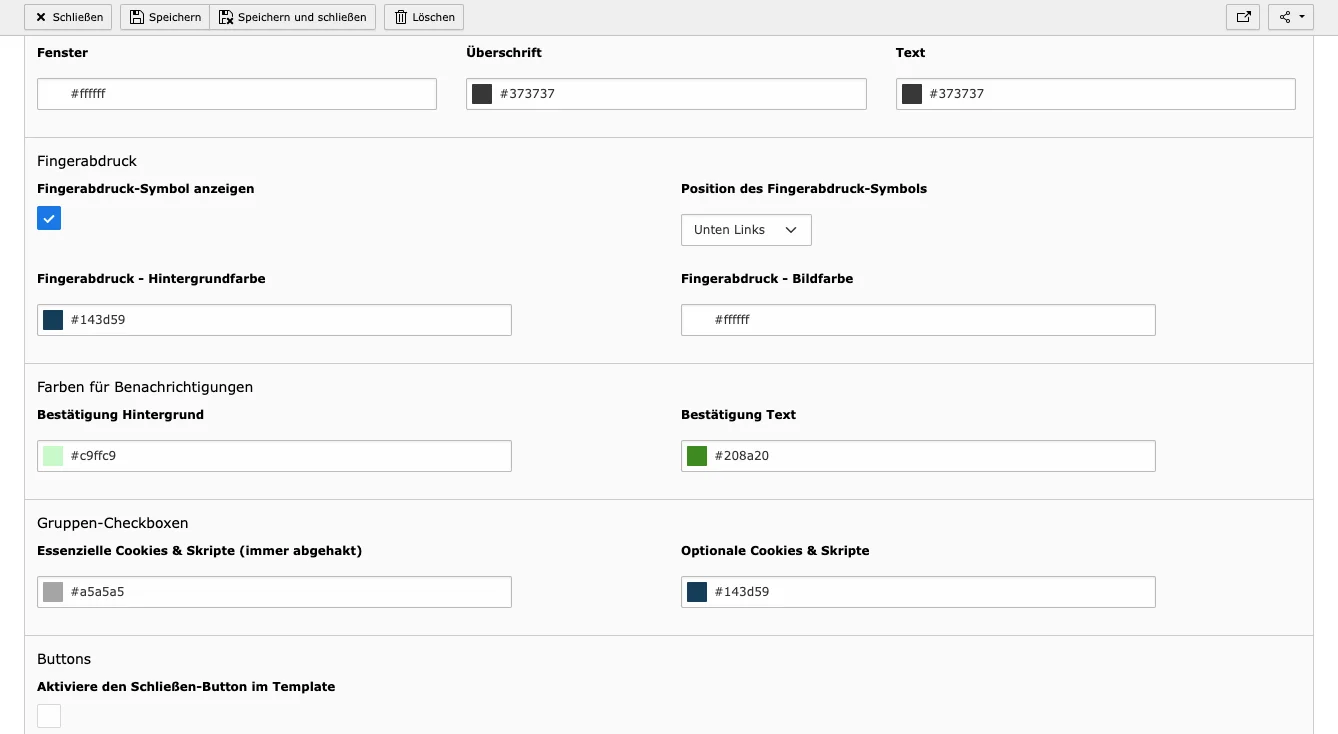The height and width of the screenshot is (734, 1338).
Task: Toggle the checked fingerprint display checkbox off
Action: coord(49,218)
